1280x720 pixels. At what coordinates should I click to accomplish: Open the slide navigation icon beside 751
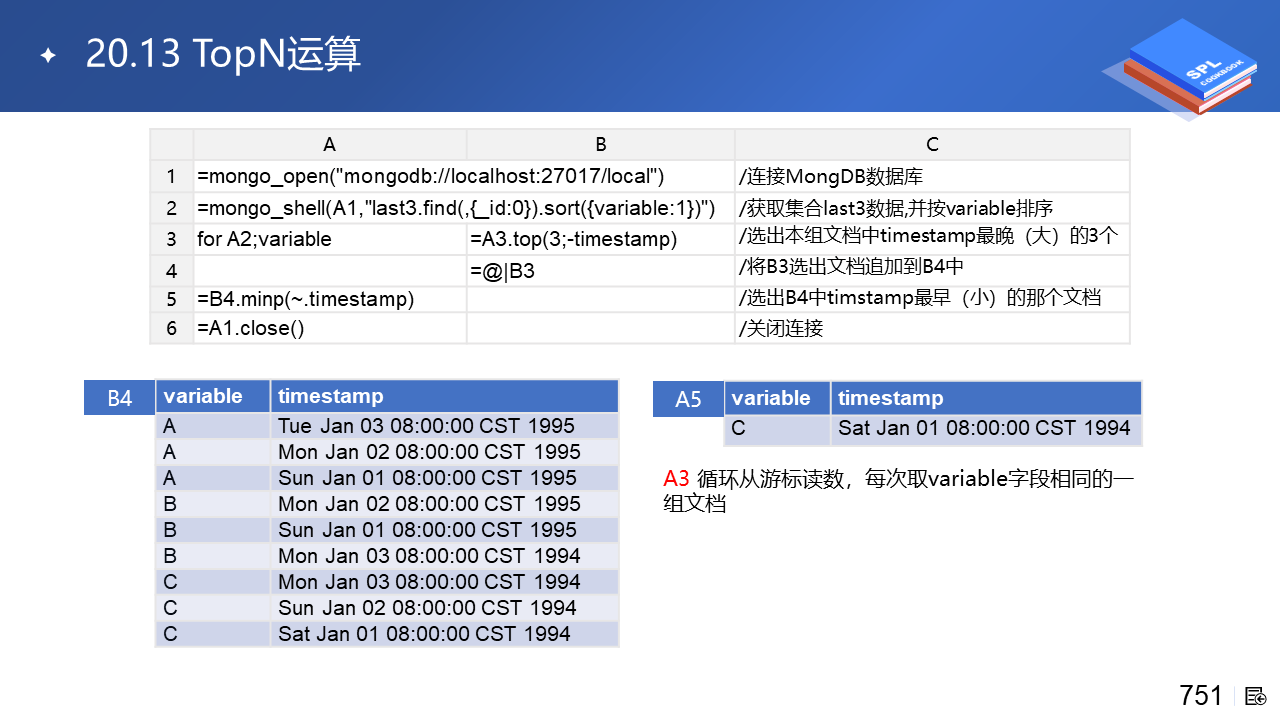click(x=1256, y=696)
